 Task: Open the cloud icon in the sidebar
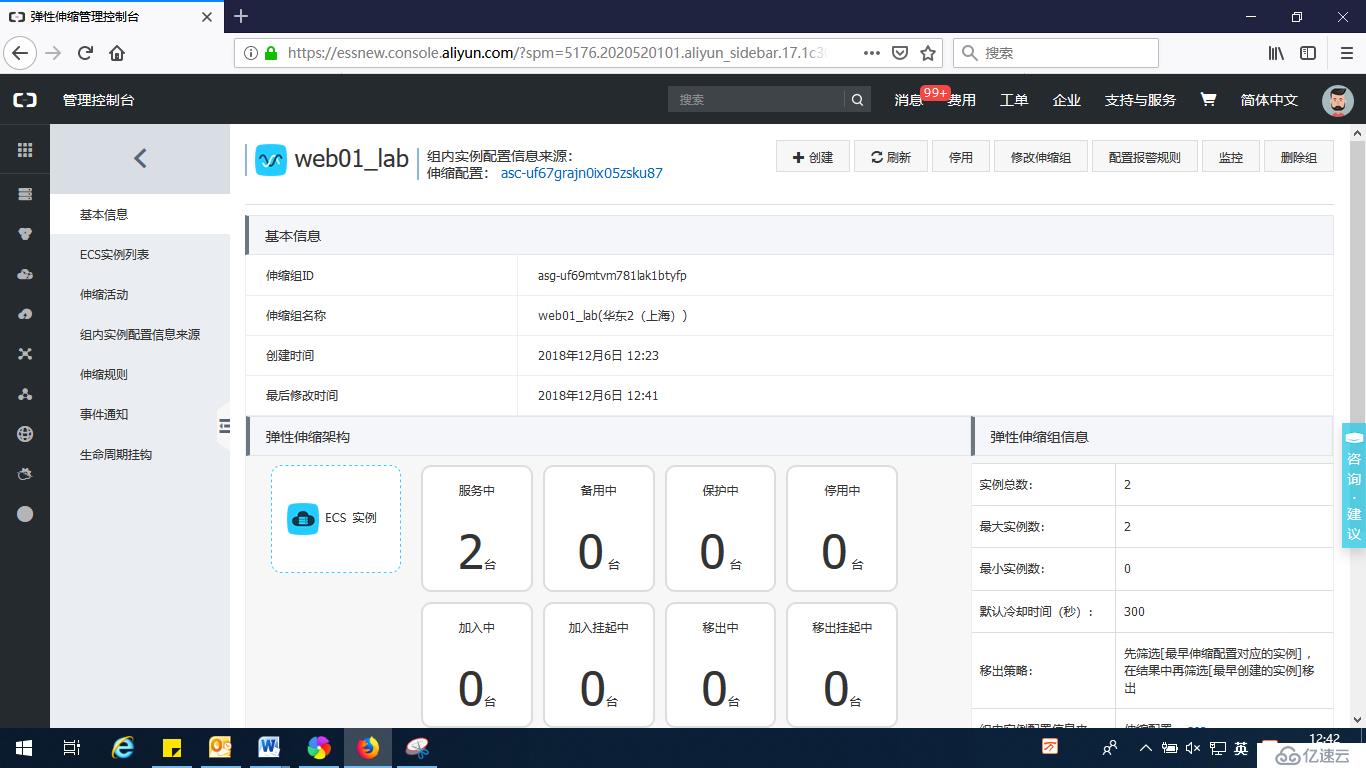click(x=25, y=274)
